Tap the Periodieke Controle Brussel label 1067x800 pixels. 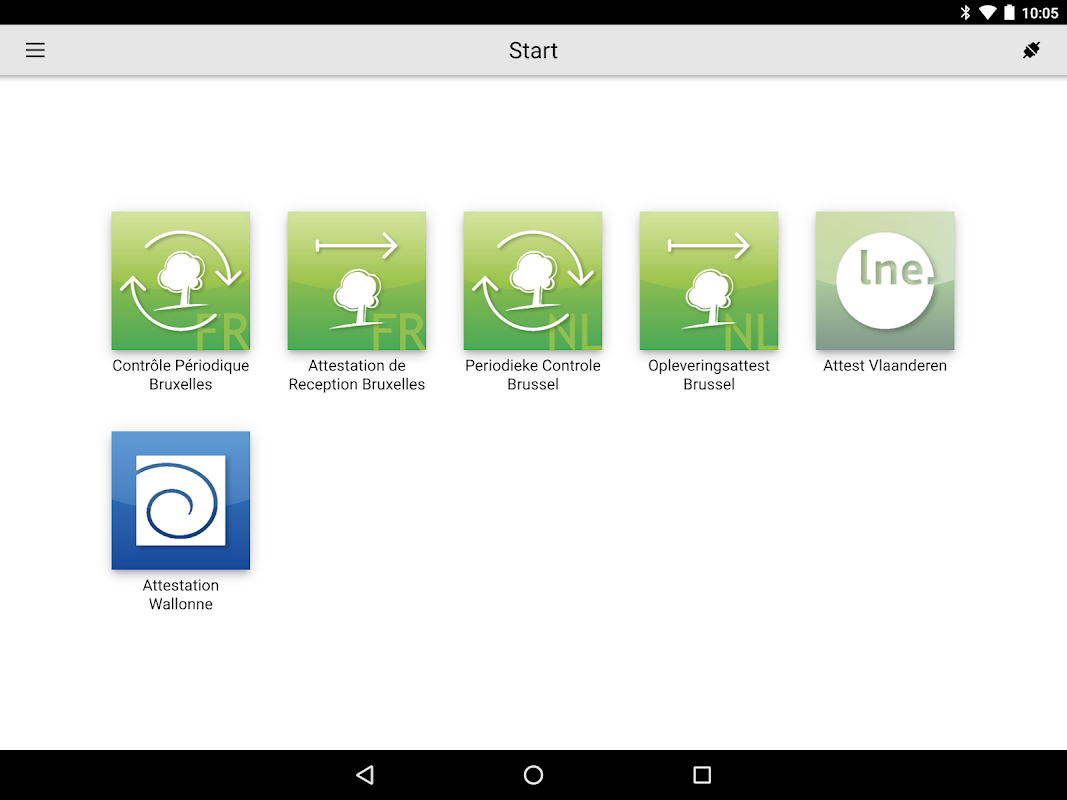(533, 375)
